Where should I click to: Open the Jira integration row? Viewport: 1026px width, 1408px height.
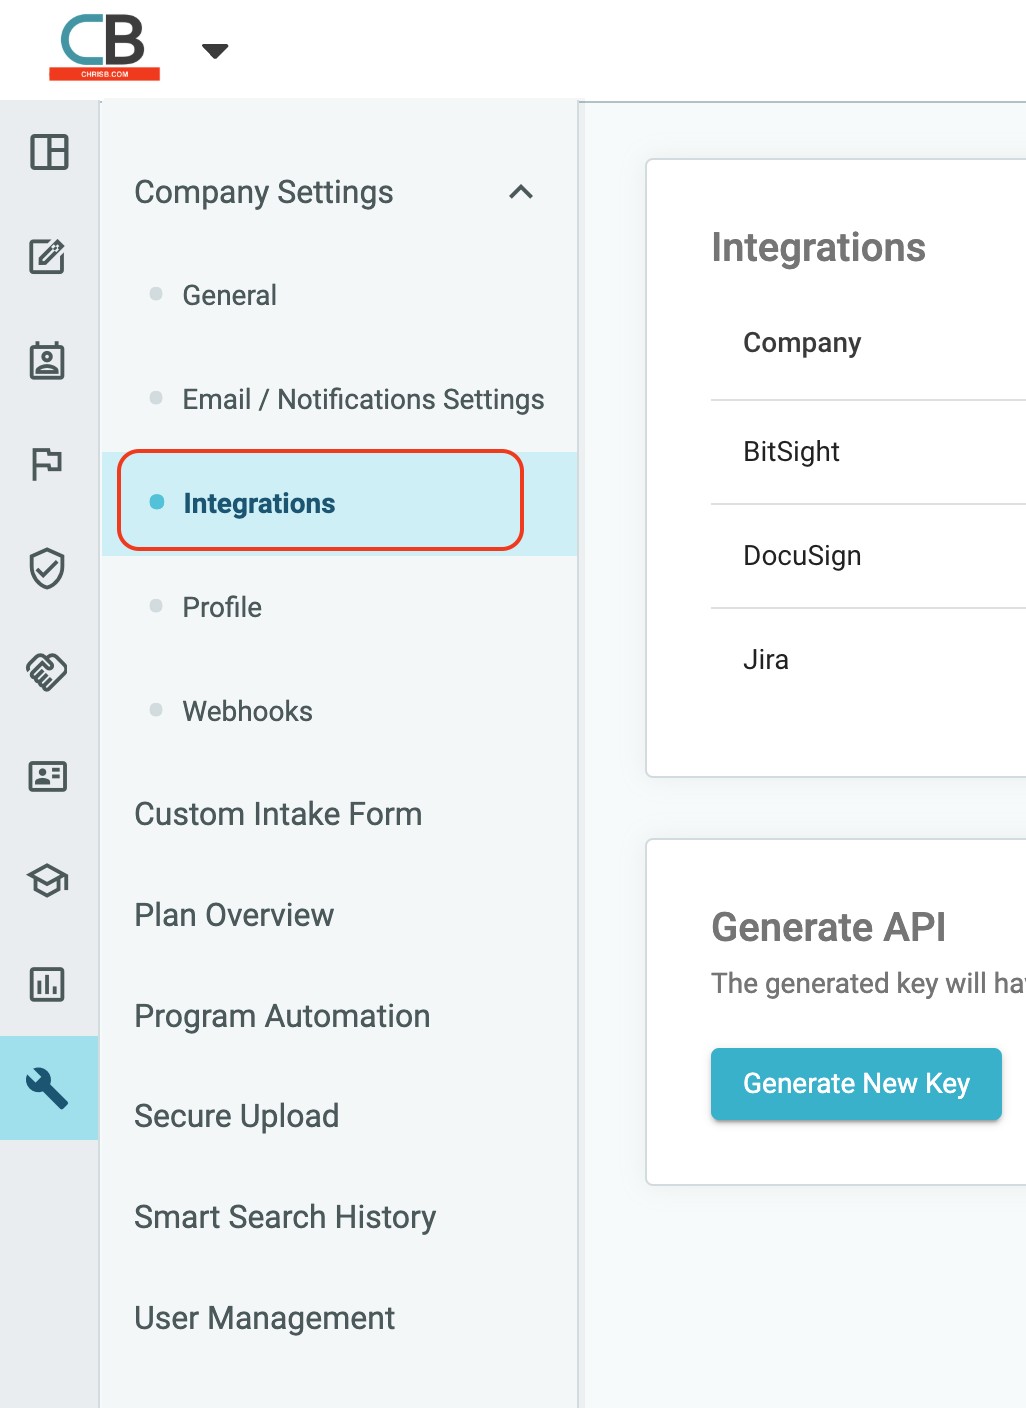(x=766, y=659)
